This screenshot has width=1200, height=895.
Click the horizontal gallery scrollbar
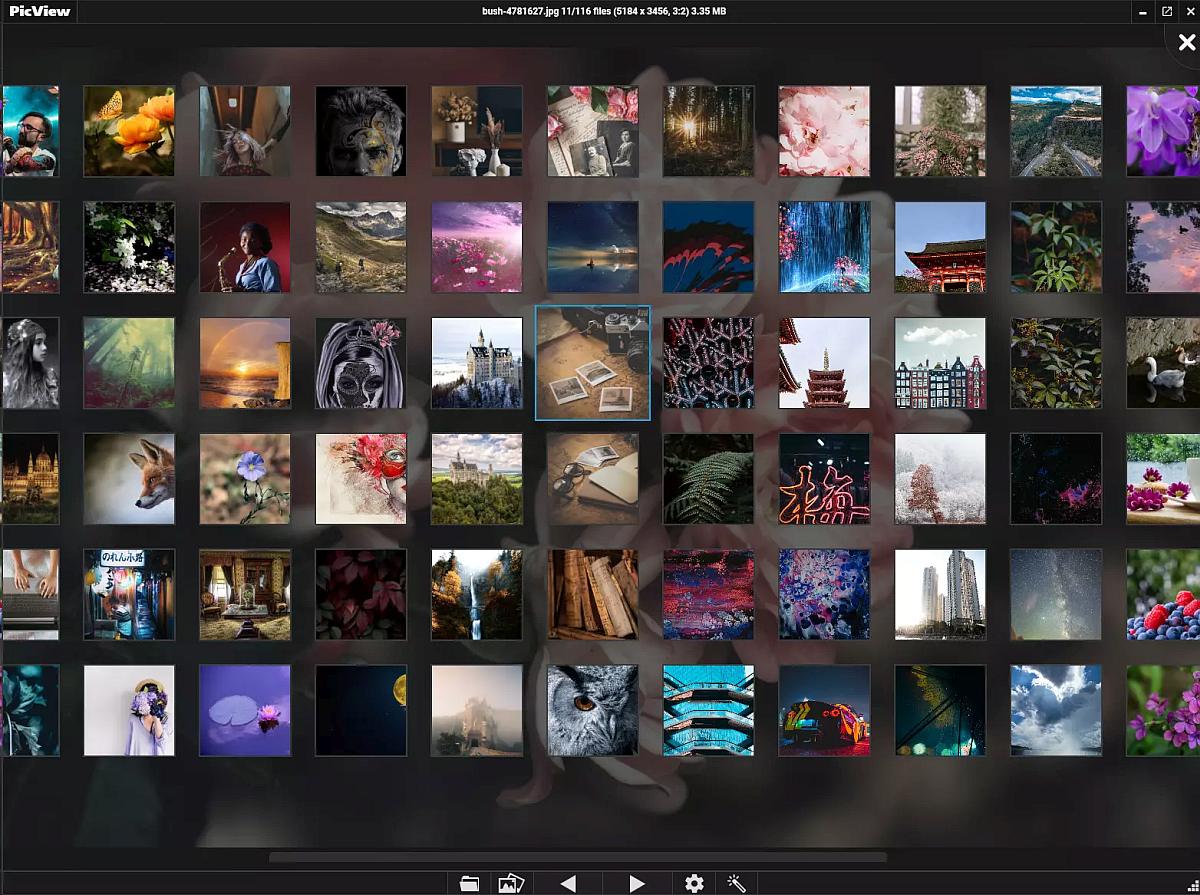click(x=577, y=857)
